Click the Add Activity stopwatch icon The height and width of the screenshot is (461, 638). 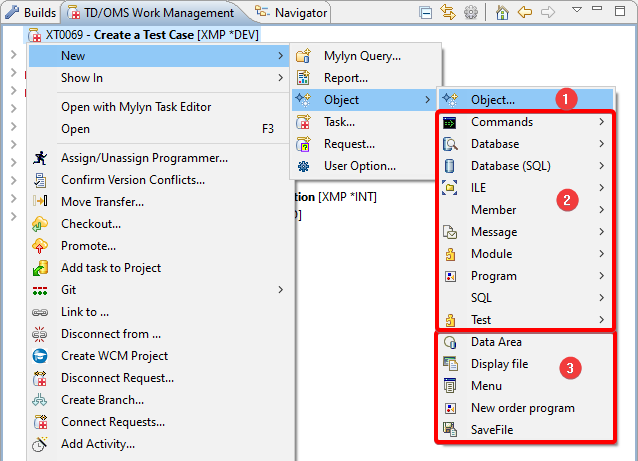[x=40, y=444]
